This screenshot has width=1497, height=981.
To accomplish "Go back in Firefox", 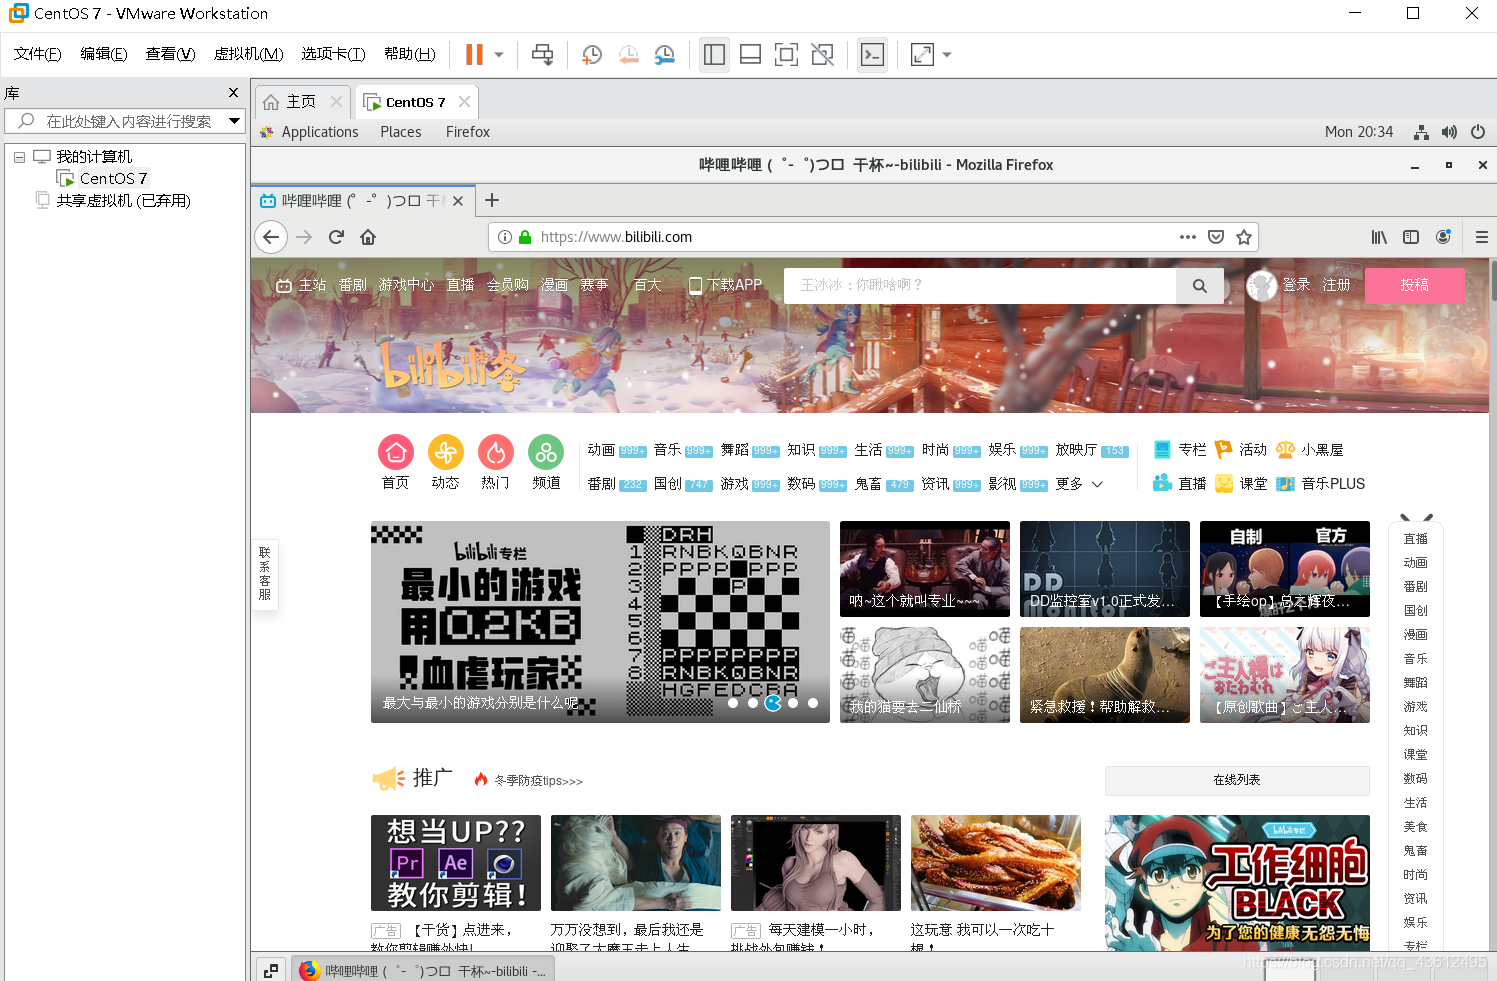I will click(x=271, y=237).
